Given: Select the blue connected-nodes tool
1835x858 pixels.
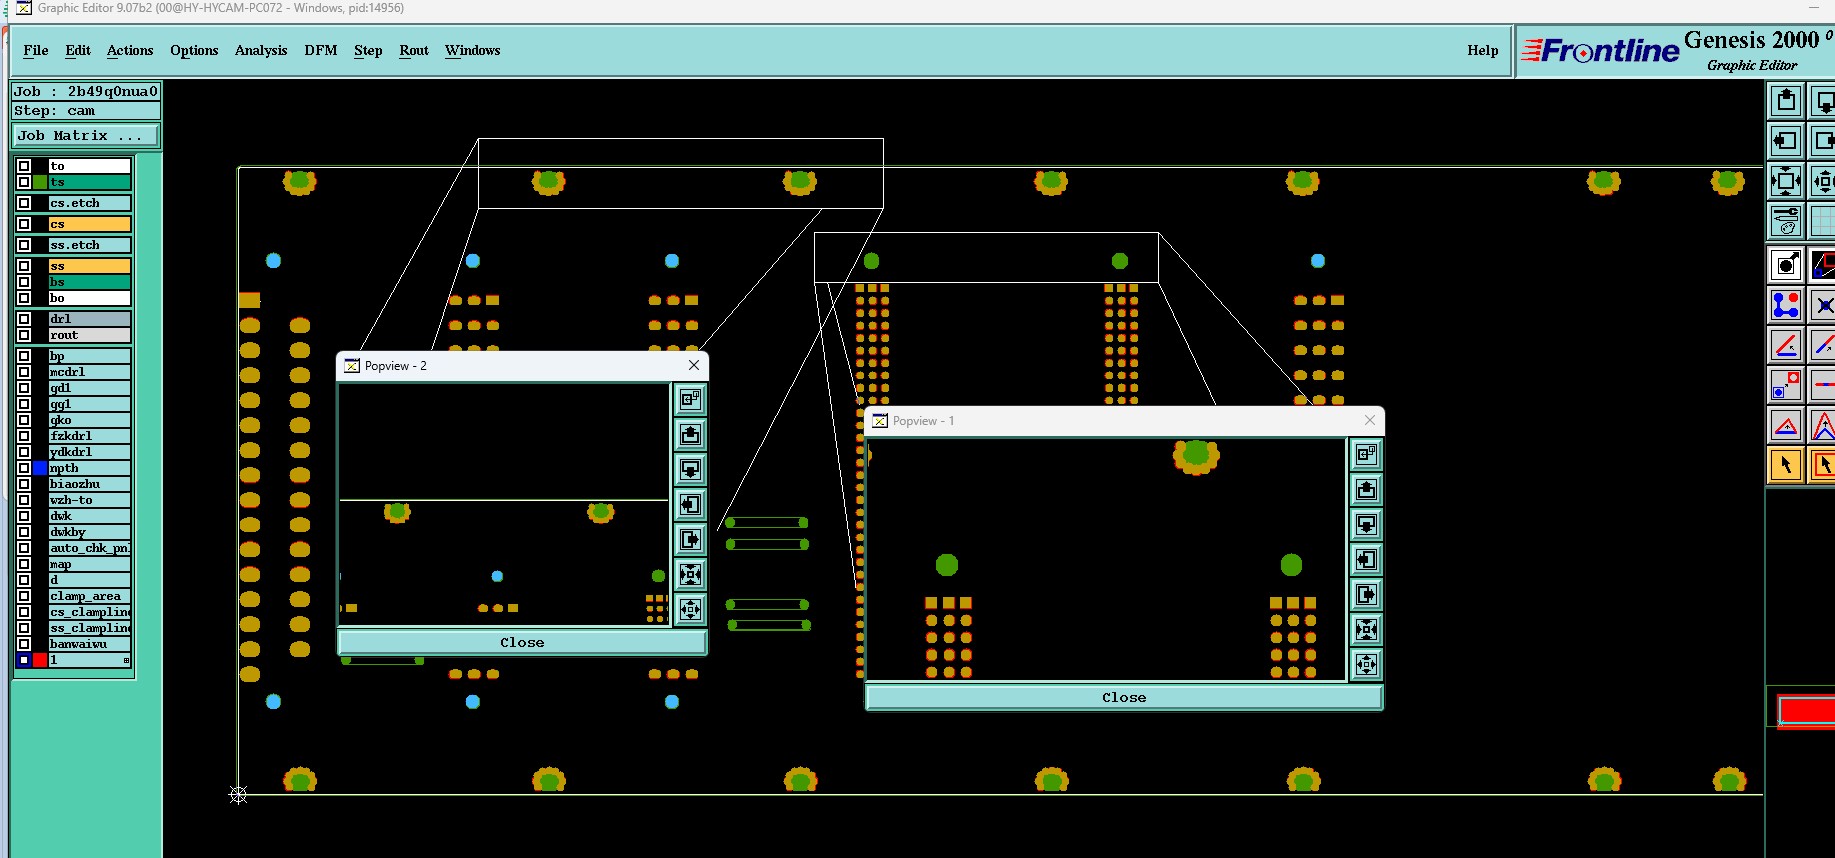Looking at the screenshot, I should (x=1786, y=305).
